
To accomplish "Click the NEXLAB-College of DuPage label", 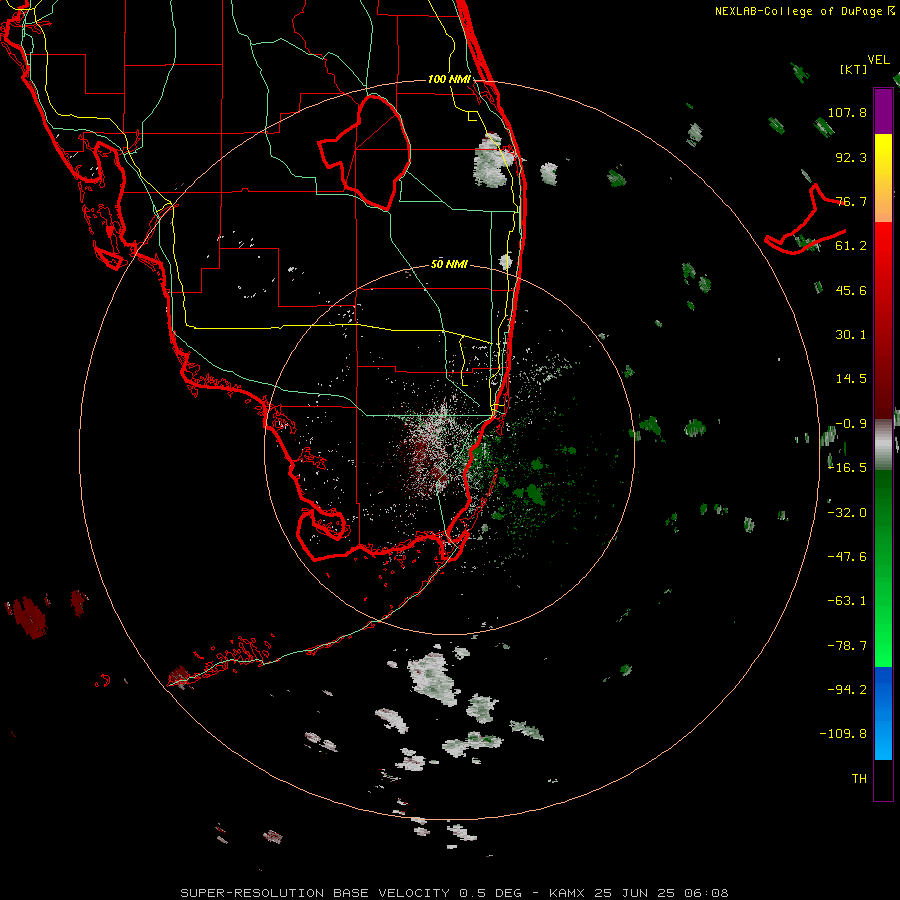I will 798,11.
